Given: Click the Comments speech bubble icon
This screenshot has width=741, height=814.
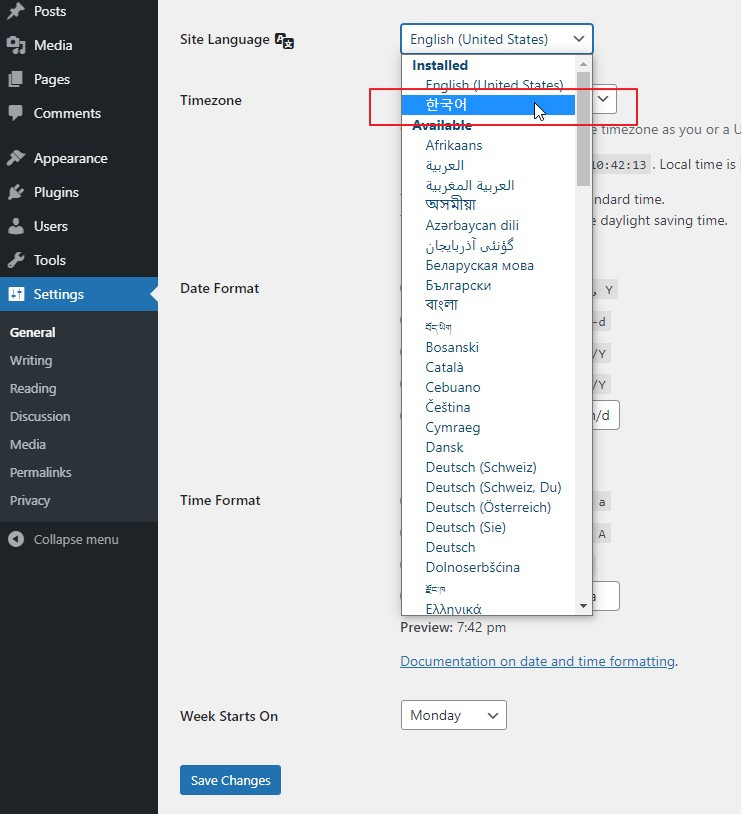Looking at the screenshot, I should pos(16,113).
